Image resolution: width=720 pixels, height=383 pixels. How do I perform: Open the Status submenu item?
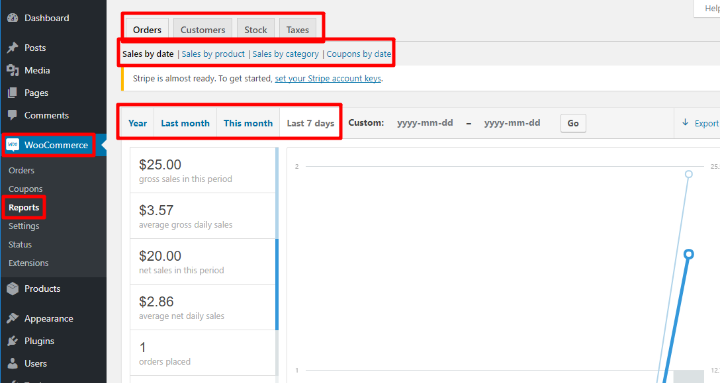[20, 244]
